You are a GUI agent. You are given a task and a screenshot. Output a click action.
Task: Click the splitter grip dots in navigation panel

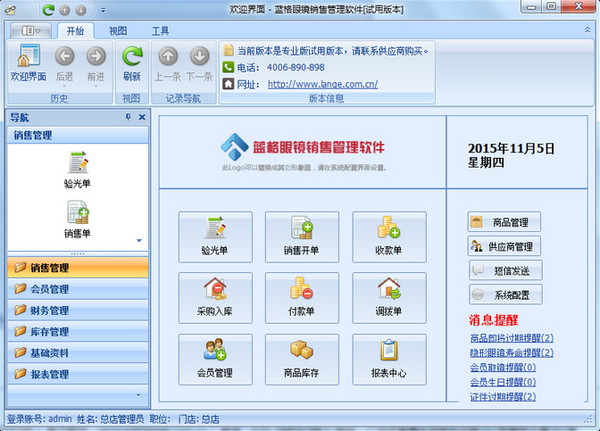click(78, 254)
